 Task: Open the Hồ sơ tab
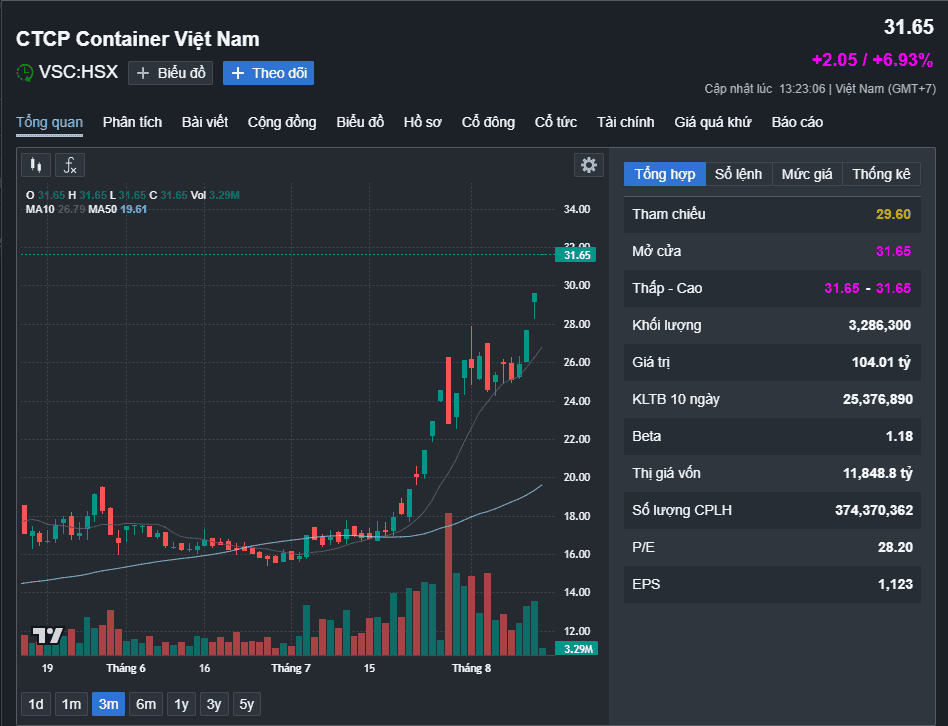[423, 122]
